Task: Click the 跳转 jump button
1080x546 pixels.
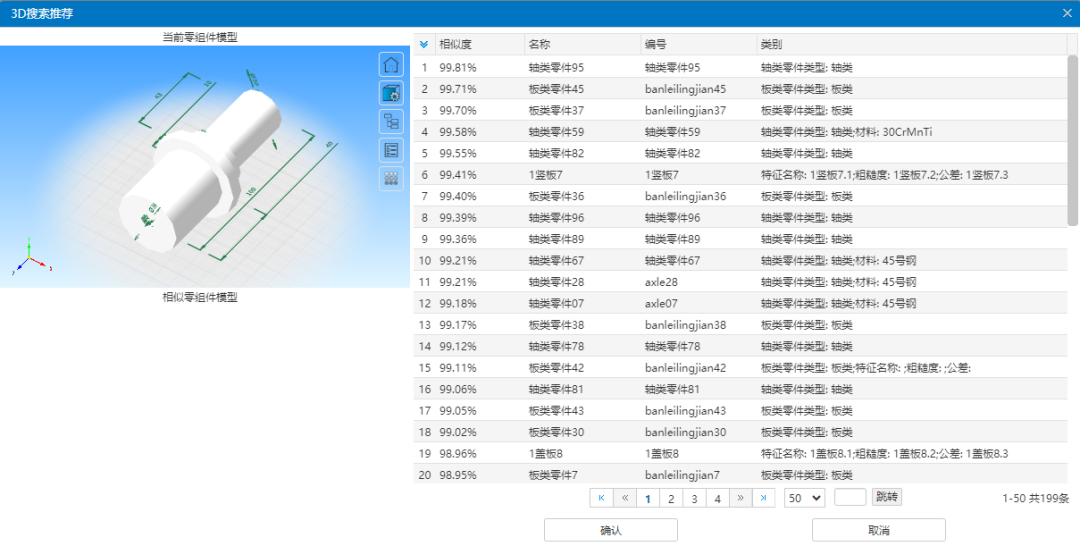Action: pyautogui.click(x=887, y=497)
